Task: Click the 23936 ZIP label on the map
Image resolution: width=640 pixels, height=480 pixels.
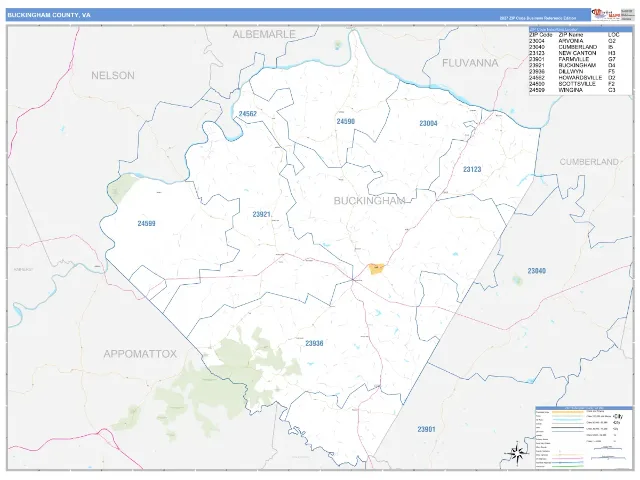Action: (x=314, y=343)
